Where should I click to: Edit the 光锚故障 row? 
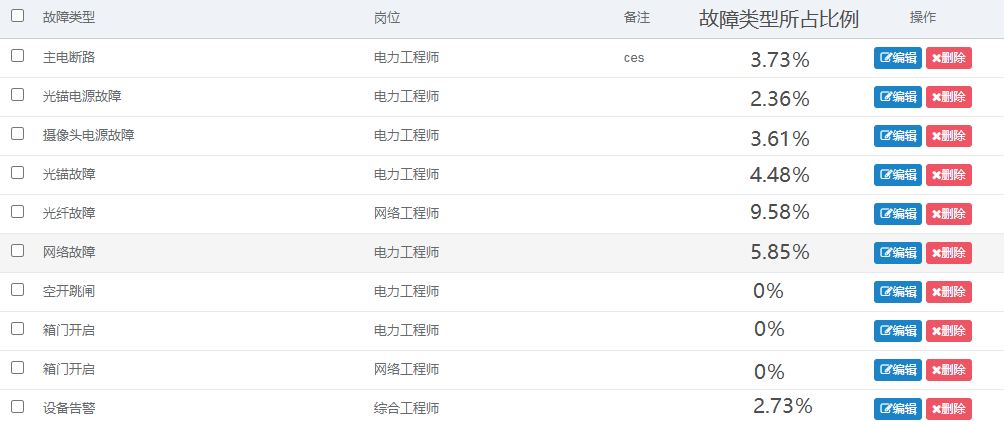[897, 175]
